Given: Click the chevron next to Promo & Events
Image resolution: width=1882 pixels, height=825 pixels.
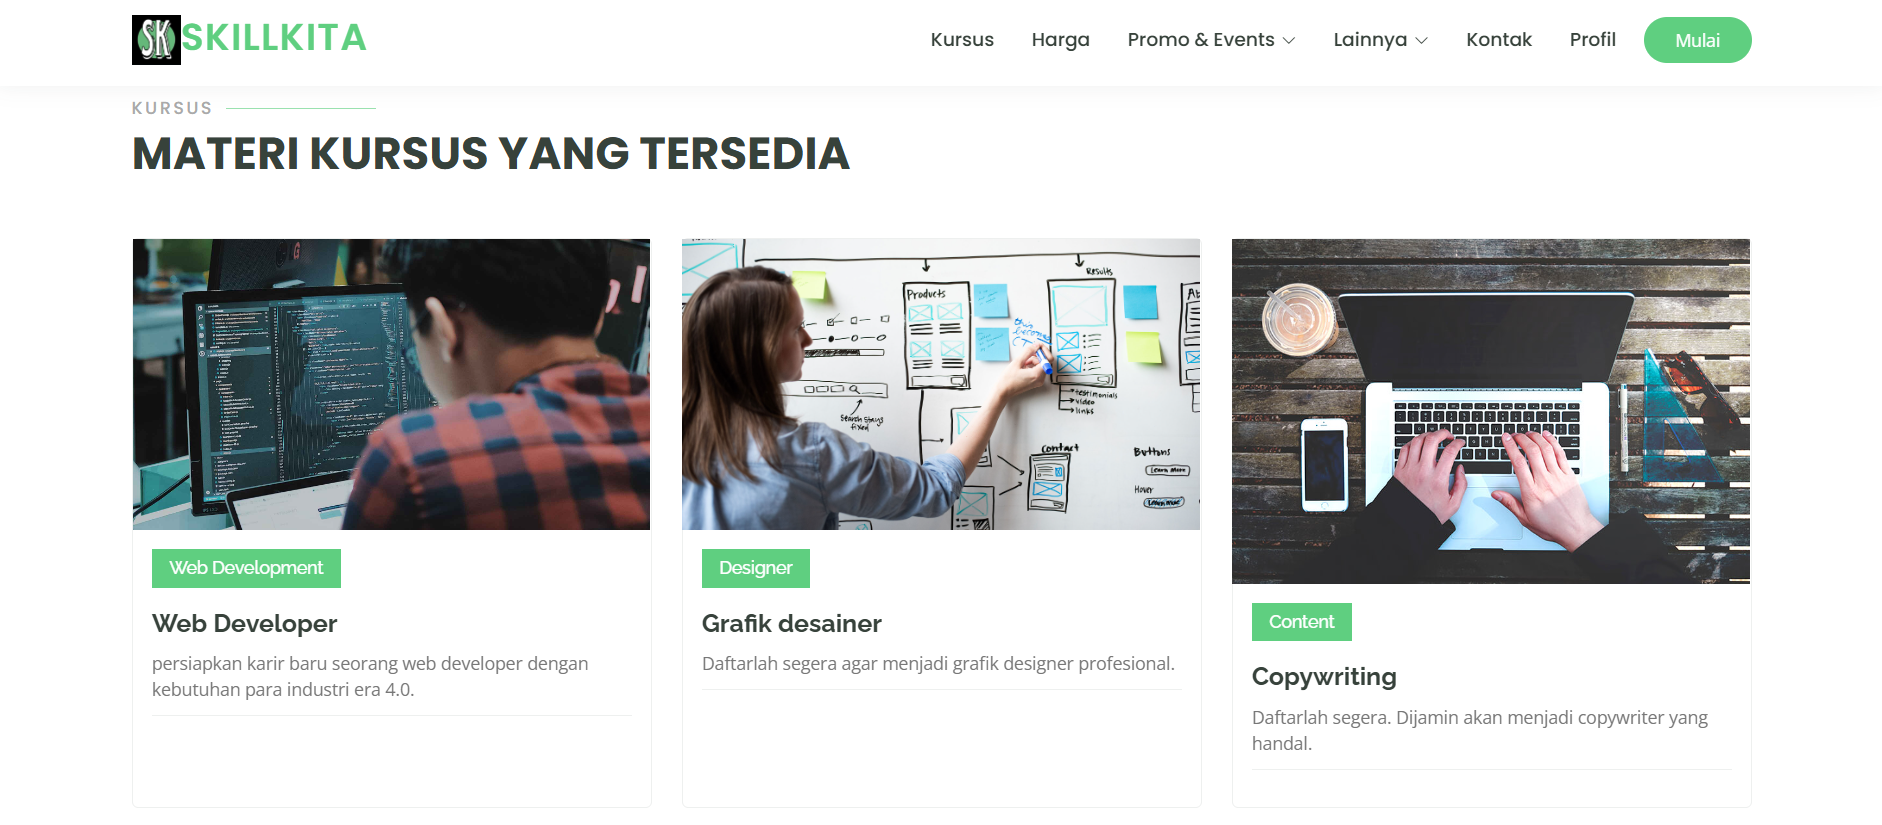Looking at the screenshot, I should [x=1289, y=41].
